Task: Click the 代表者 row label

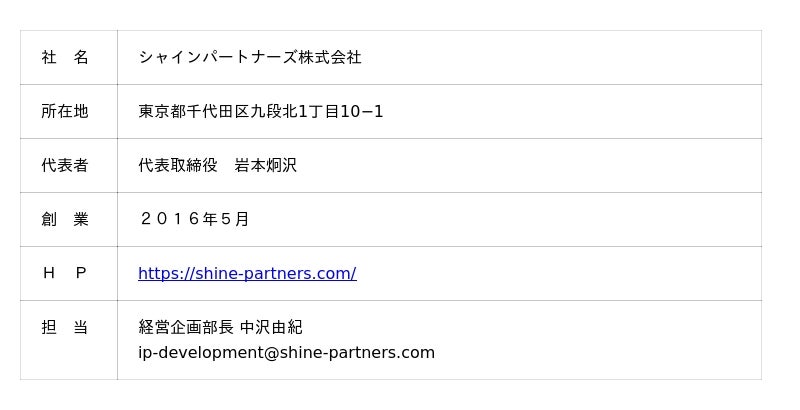Action: click(65, 166)
